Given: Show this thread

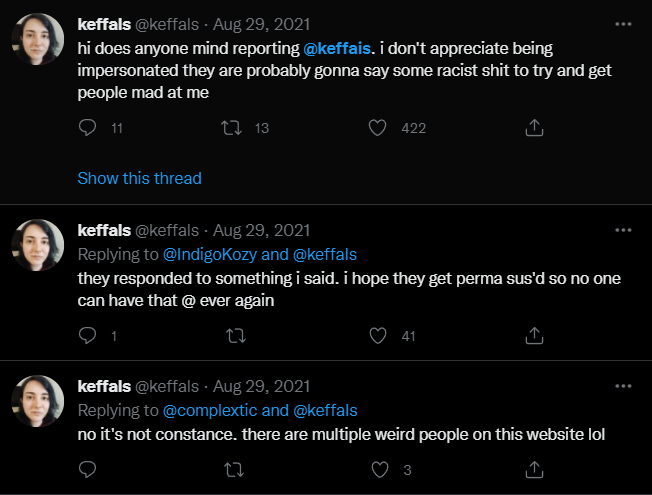Looking at the screenshot, I should [139, 178].
